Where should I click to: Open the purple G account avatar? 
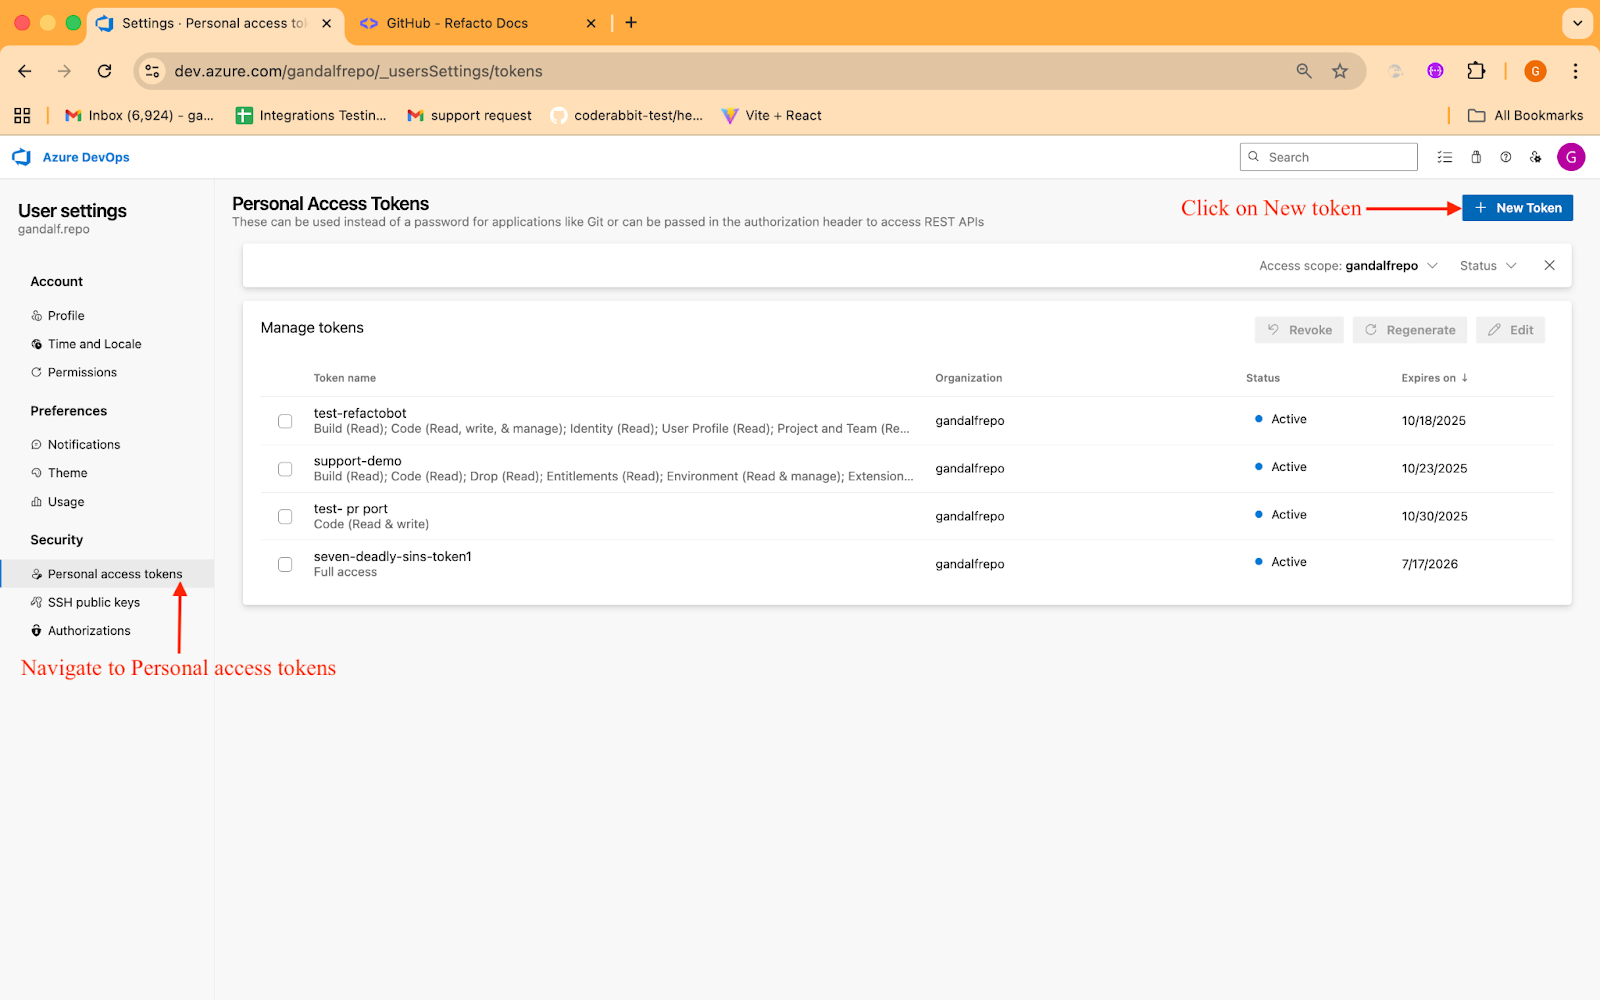1571,157
